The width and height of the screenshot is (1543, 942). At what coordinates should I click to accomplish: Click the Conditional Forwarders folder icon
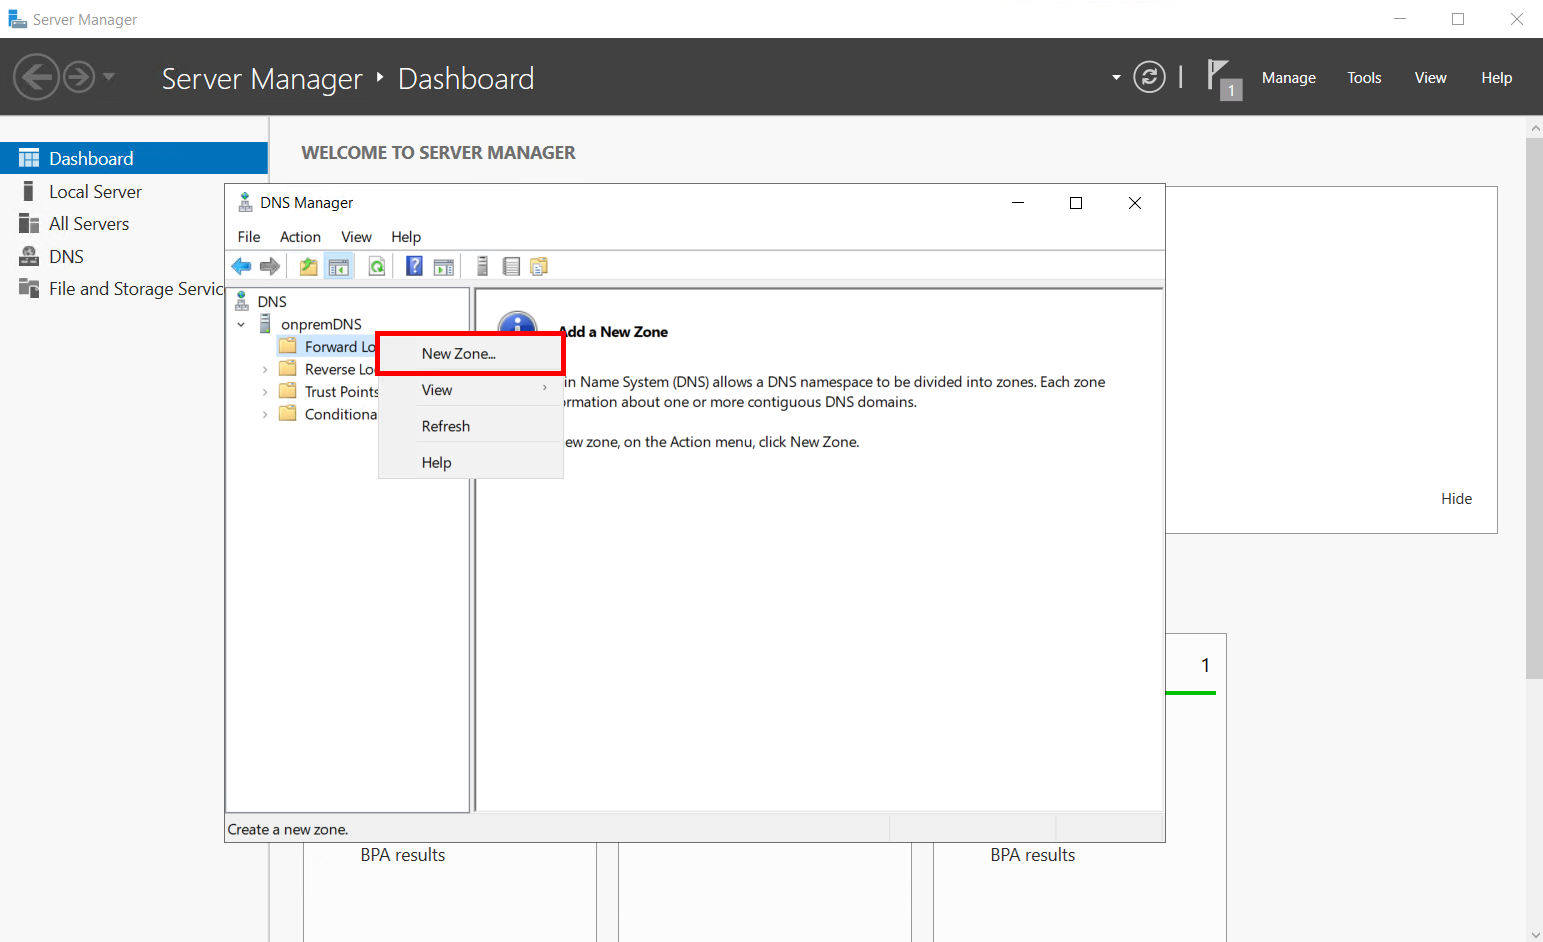[x=288, y=414]
